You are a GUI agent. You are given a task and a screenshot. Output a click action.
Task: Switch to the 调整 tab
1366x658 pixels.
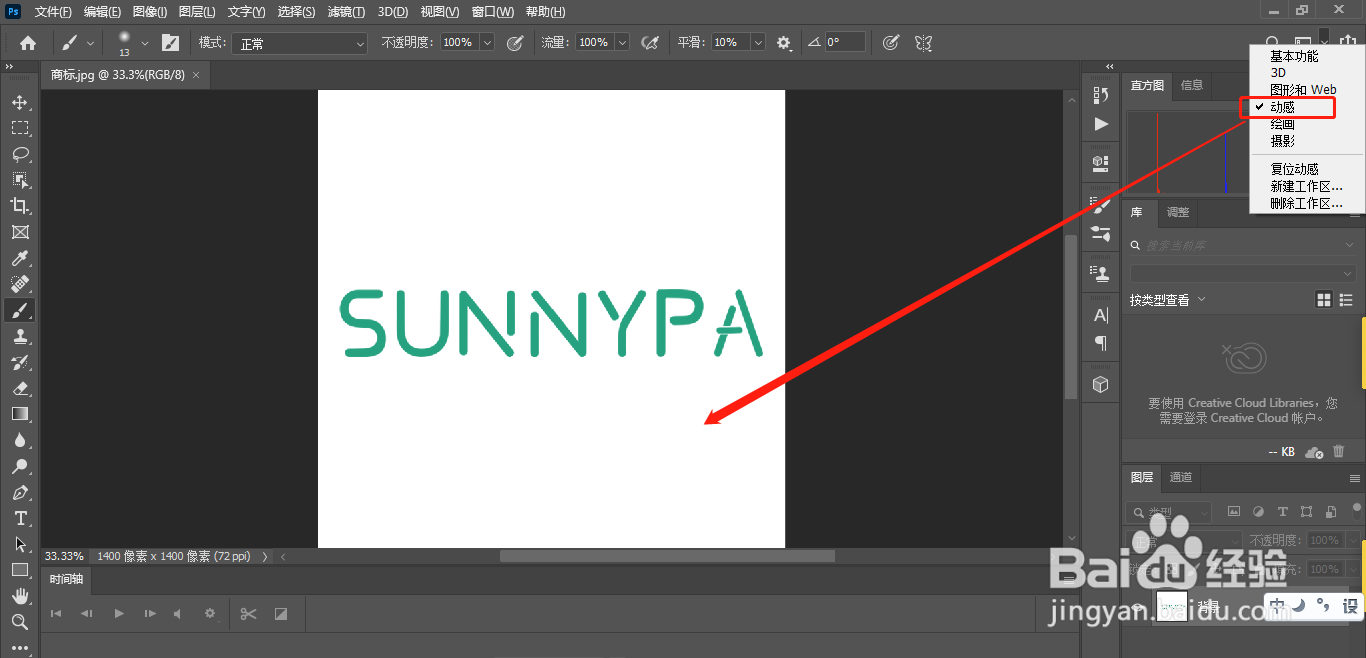1178,212
